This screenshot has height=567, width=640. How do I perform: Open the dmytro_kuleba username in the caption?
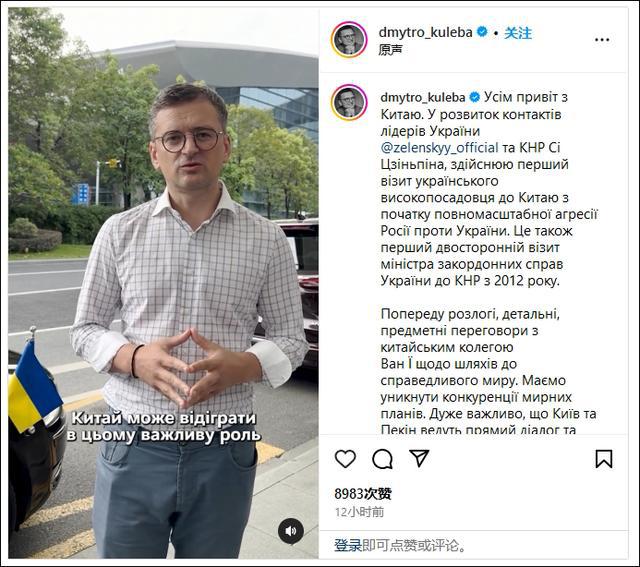click(x=423, y=97)
